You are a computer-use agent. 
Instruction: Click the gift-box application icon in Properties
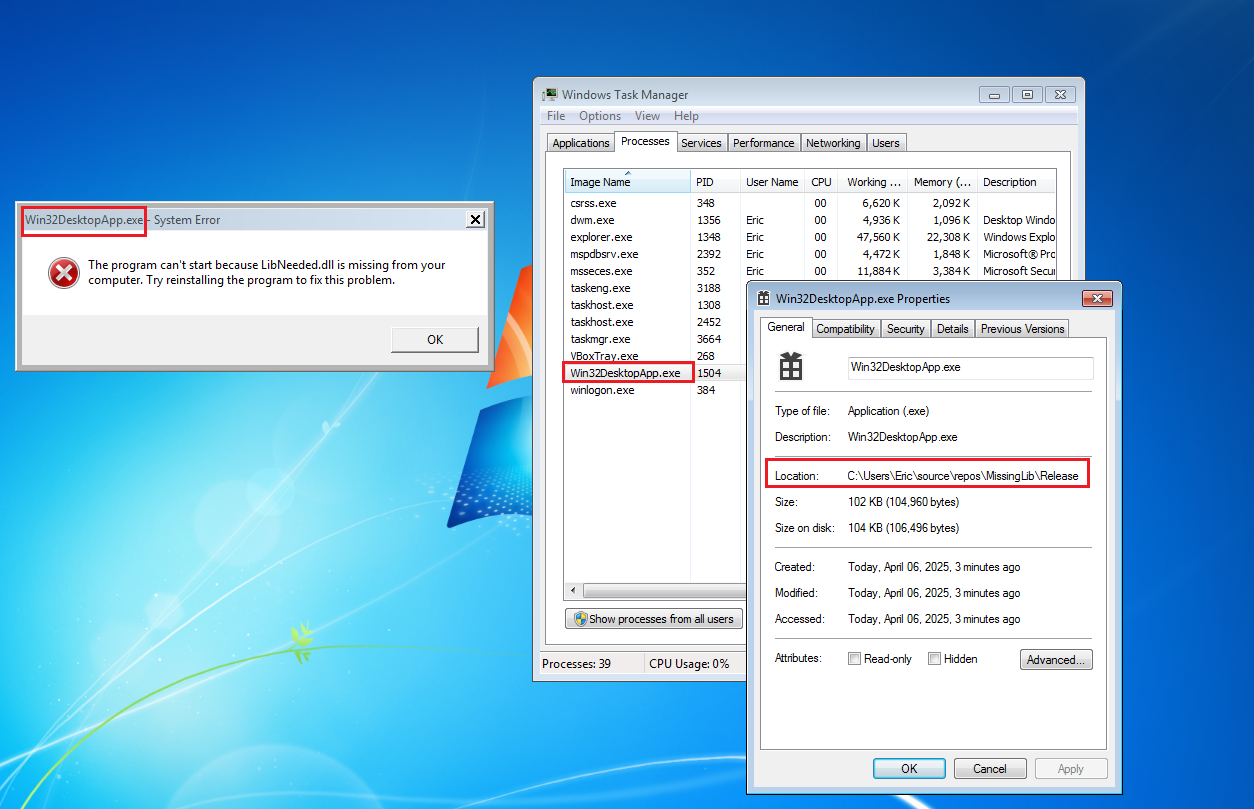[791, 367]
